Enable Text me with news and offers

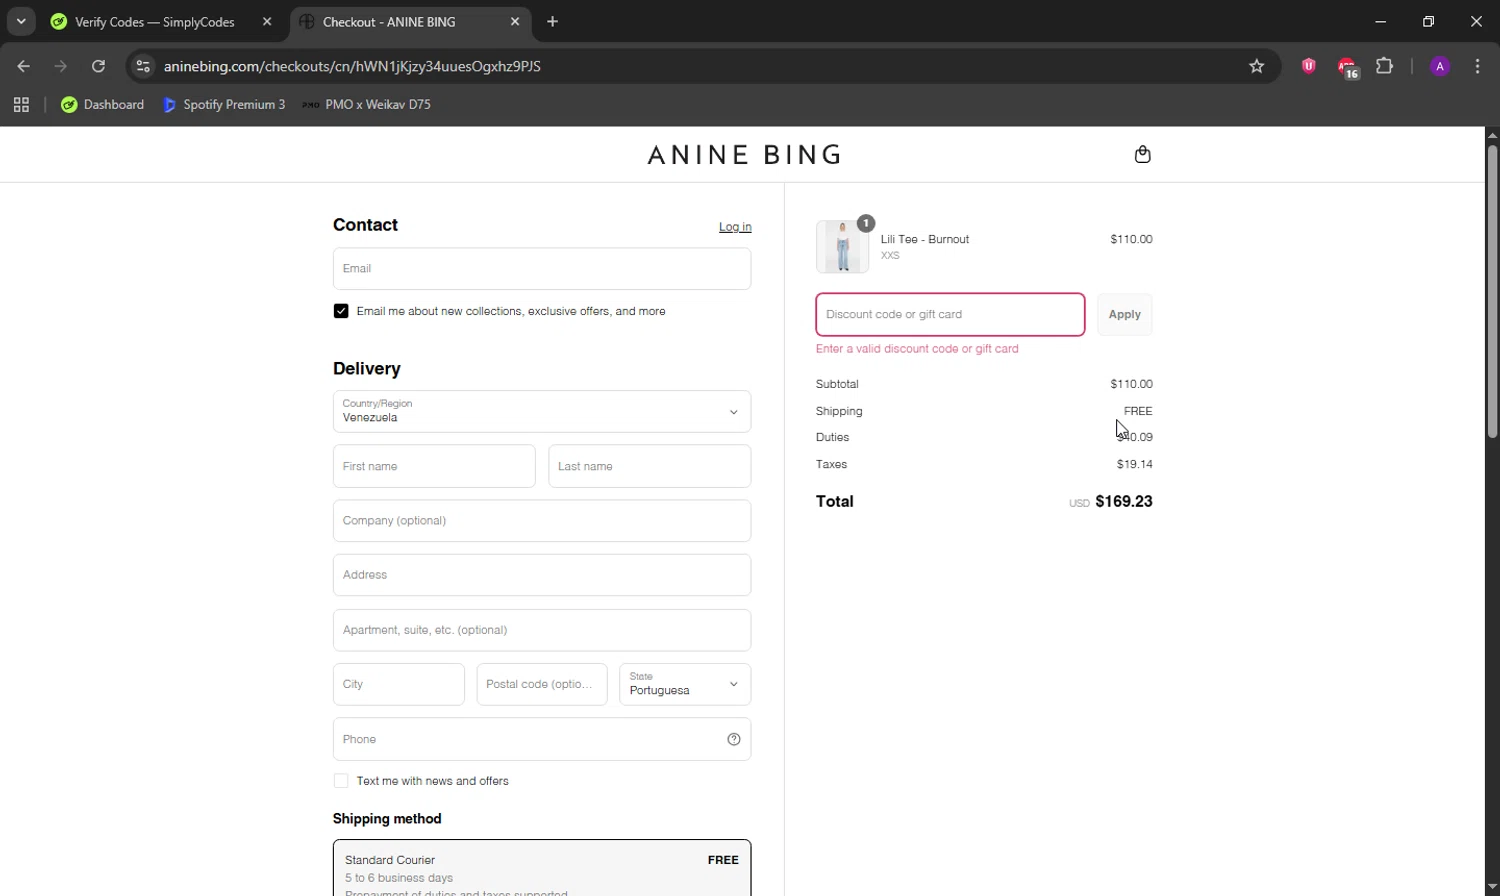tap(341, 781)
